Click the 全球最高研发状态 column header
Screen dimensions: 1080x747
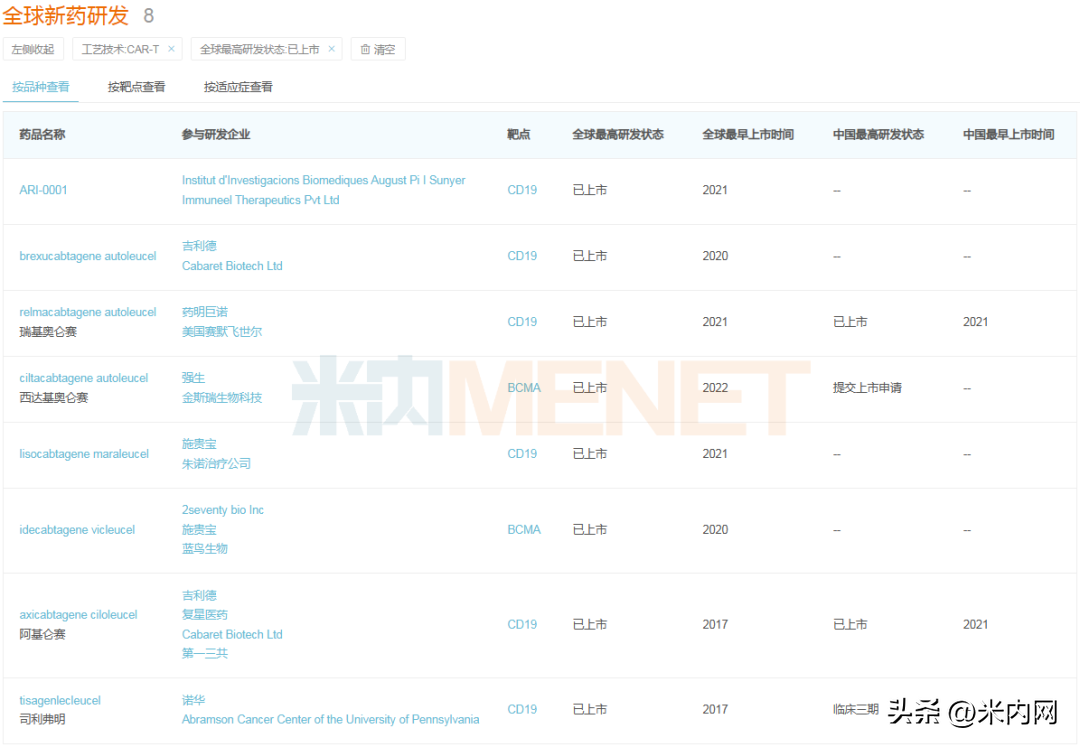pyautogui.click(x=618, y=134)
